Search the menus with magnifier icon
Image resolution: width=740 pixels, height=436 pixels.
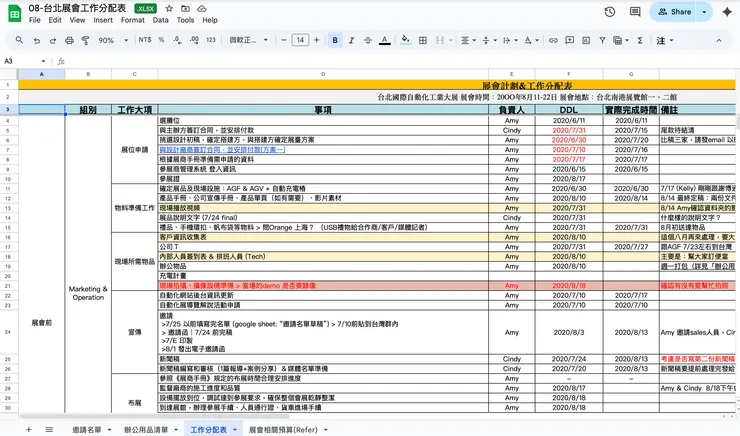pyautogui.click(x=19, y=40)
